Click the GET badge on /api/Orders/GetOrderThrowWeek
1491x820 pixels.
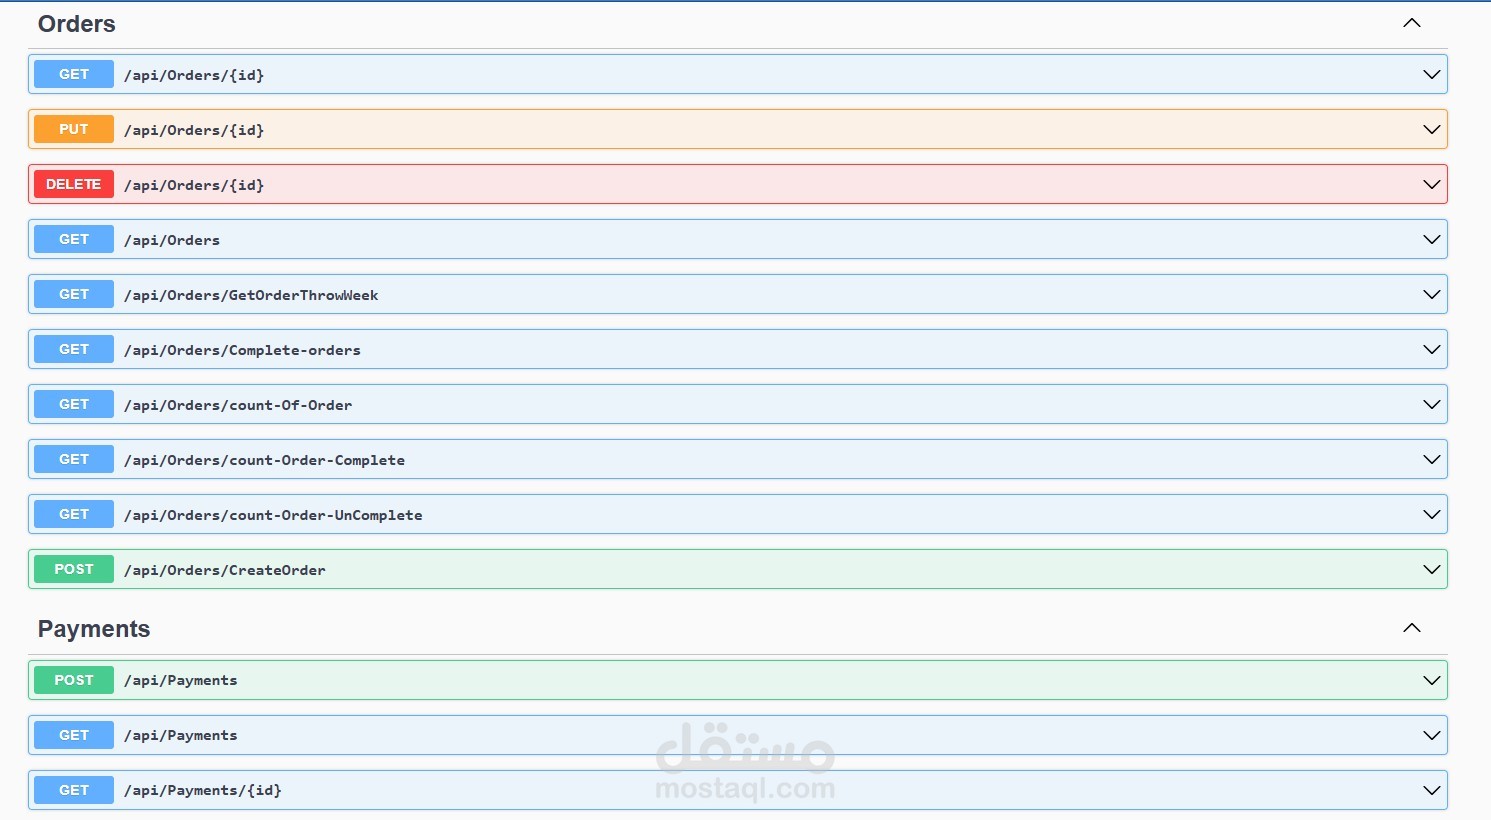pos(73,293)
